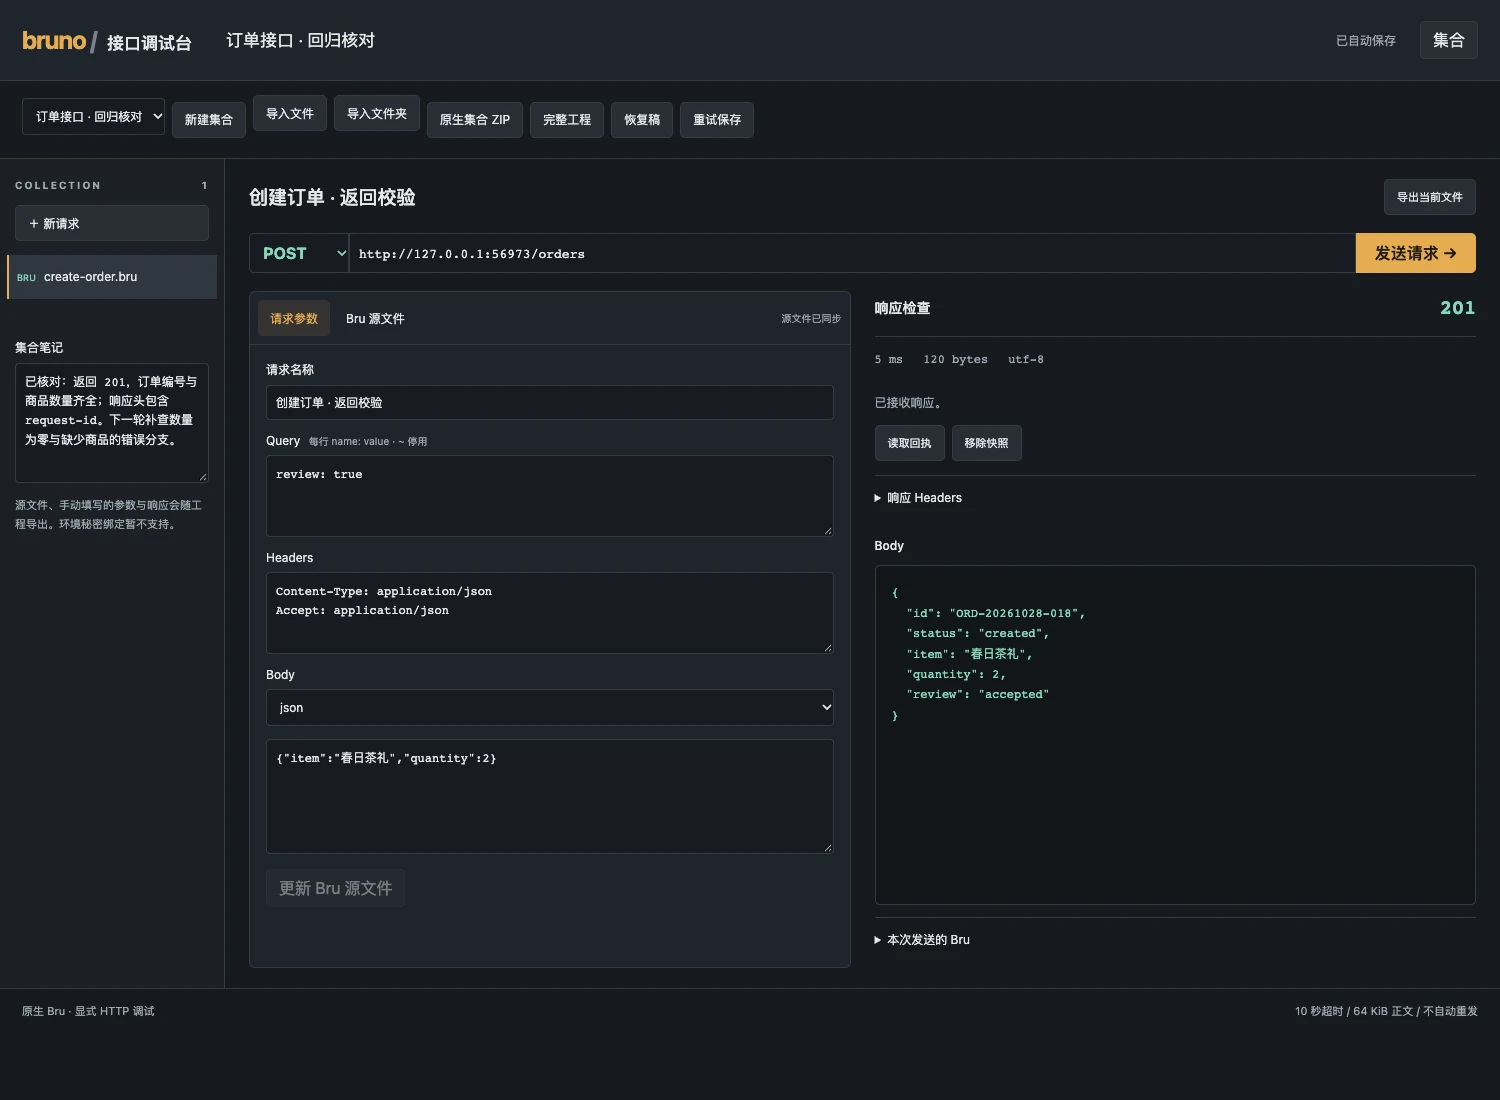Switch to the Bru 源文件 tab
This screenshot has width=1500, height=1100.
[x=375, y=318]
